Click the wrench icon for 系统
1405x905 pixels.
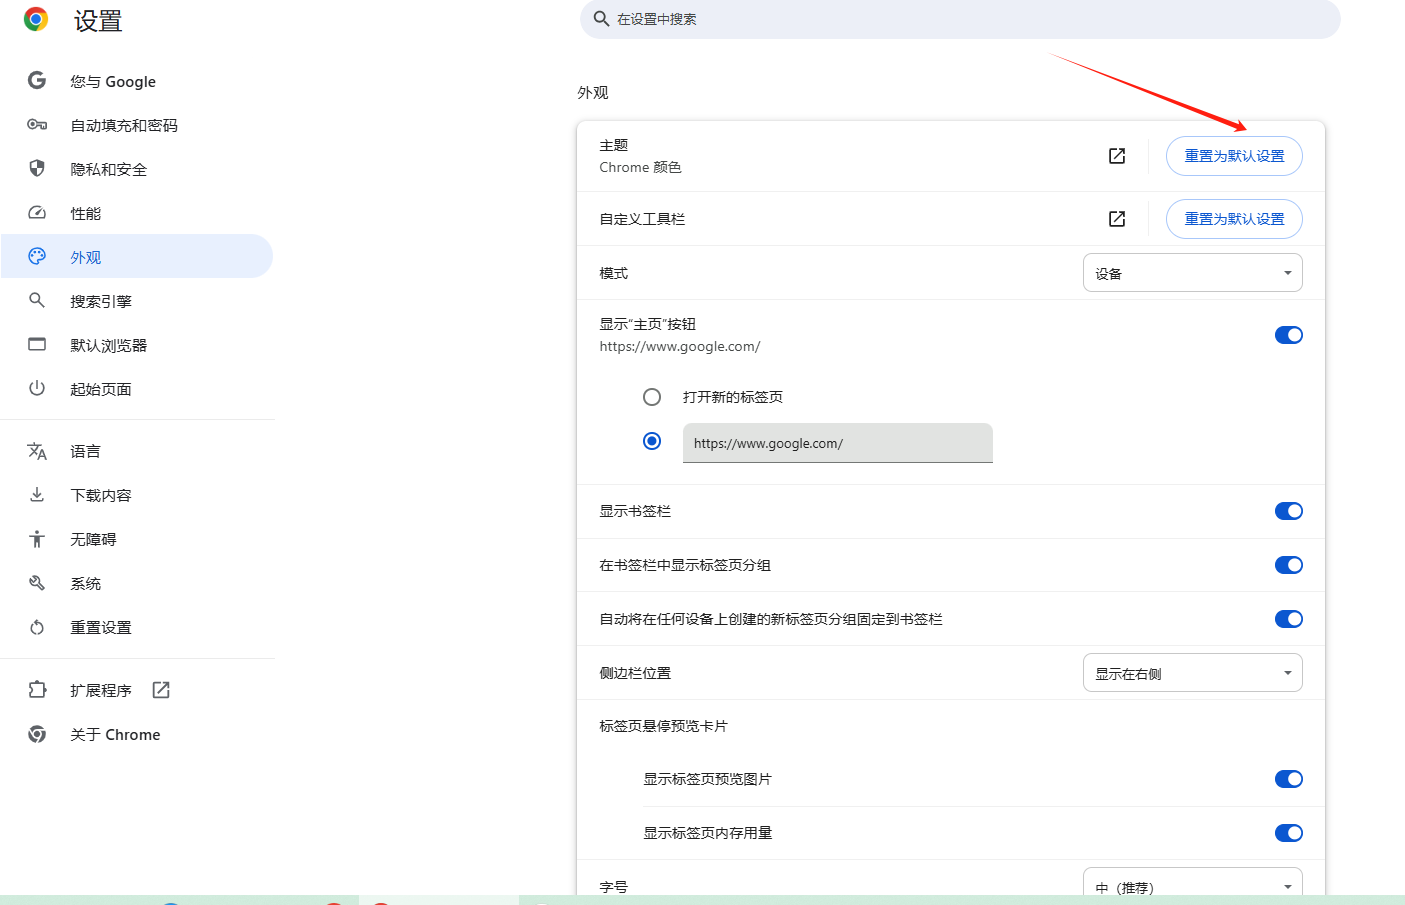click(x=37, y=583)
